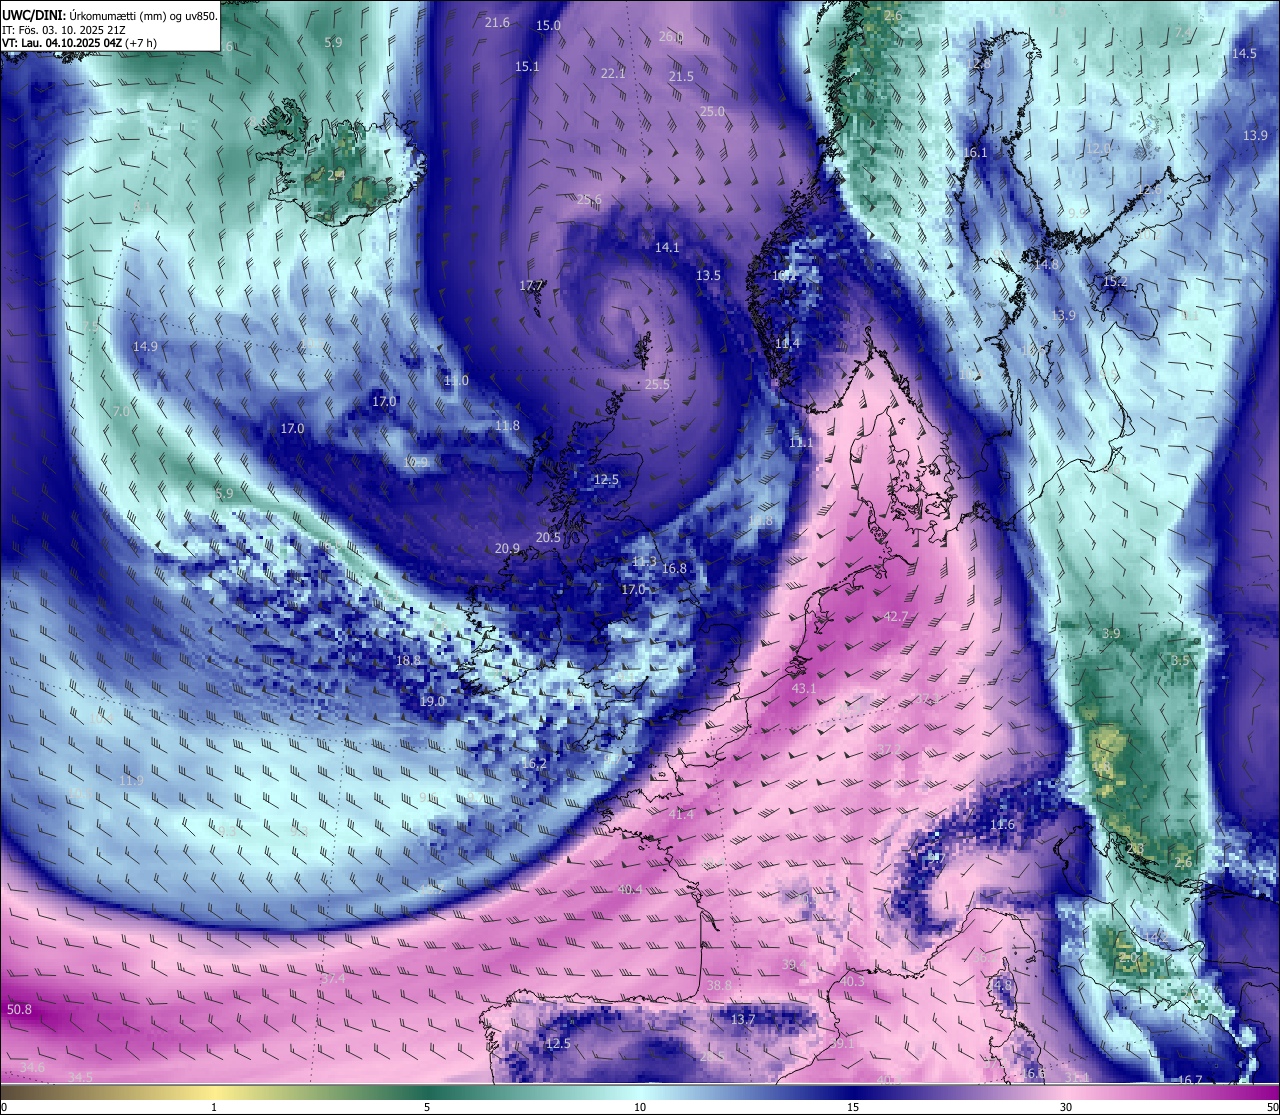The width and height of the screenshot is (1280, 1115).
Task: Click the 10 tick on the color scale
Action: pyautogui.click(x=640, y=1107)
